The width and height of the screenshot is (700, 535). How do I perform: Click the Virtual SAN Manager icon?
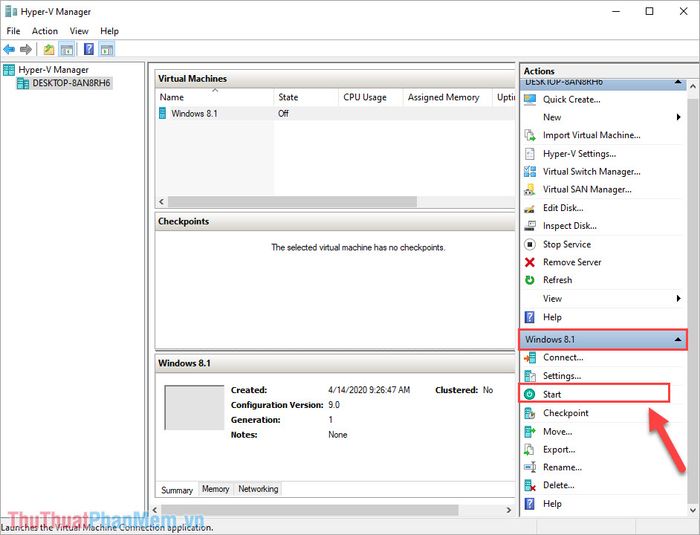(x=530, y=189)
